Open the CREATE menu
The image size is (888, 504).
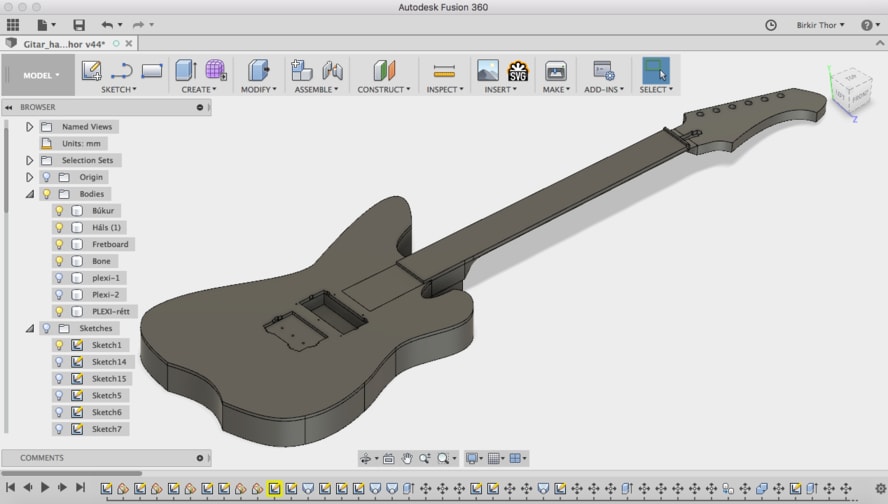[199, 89]
